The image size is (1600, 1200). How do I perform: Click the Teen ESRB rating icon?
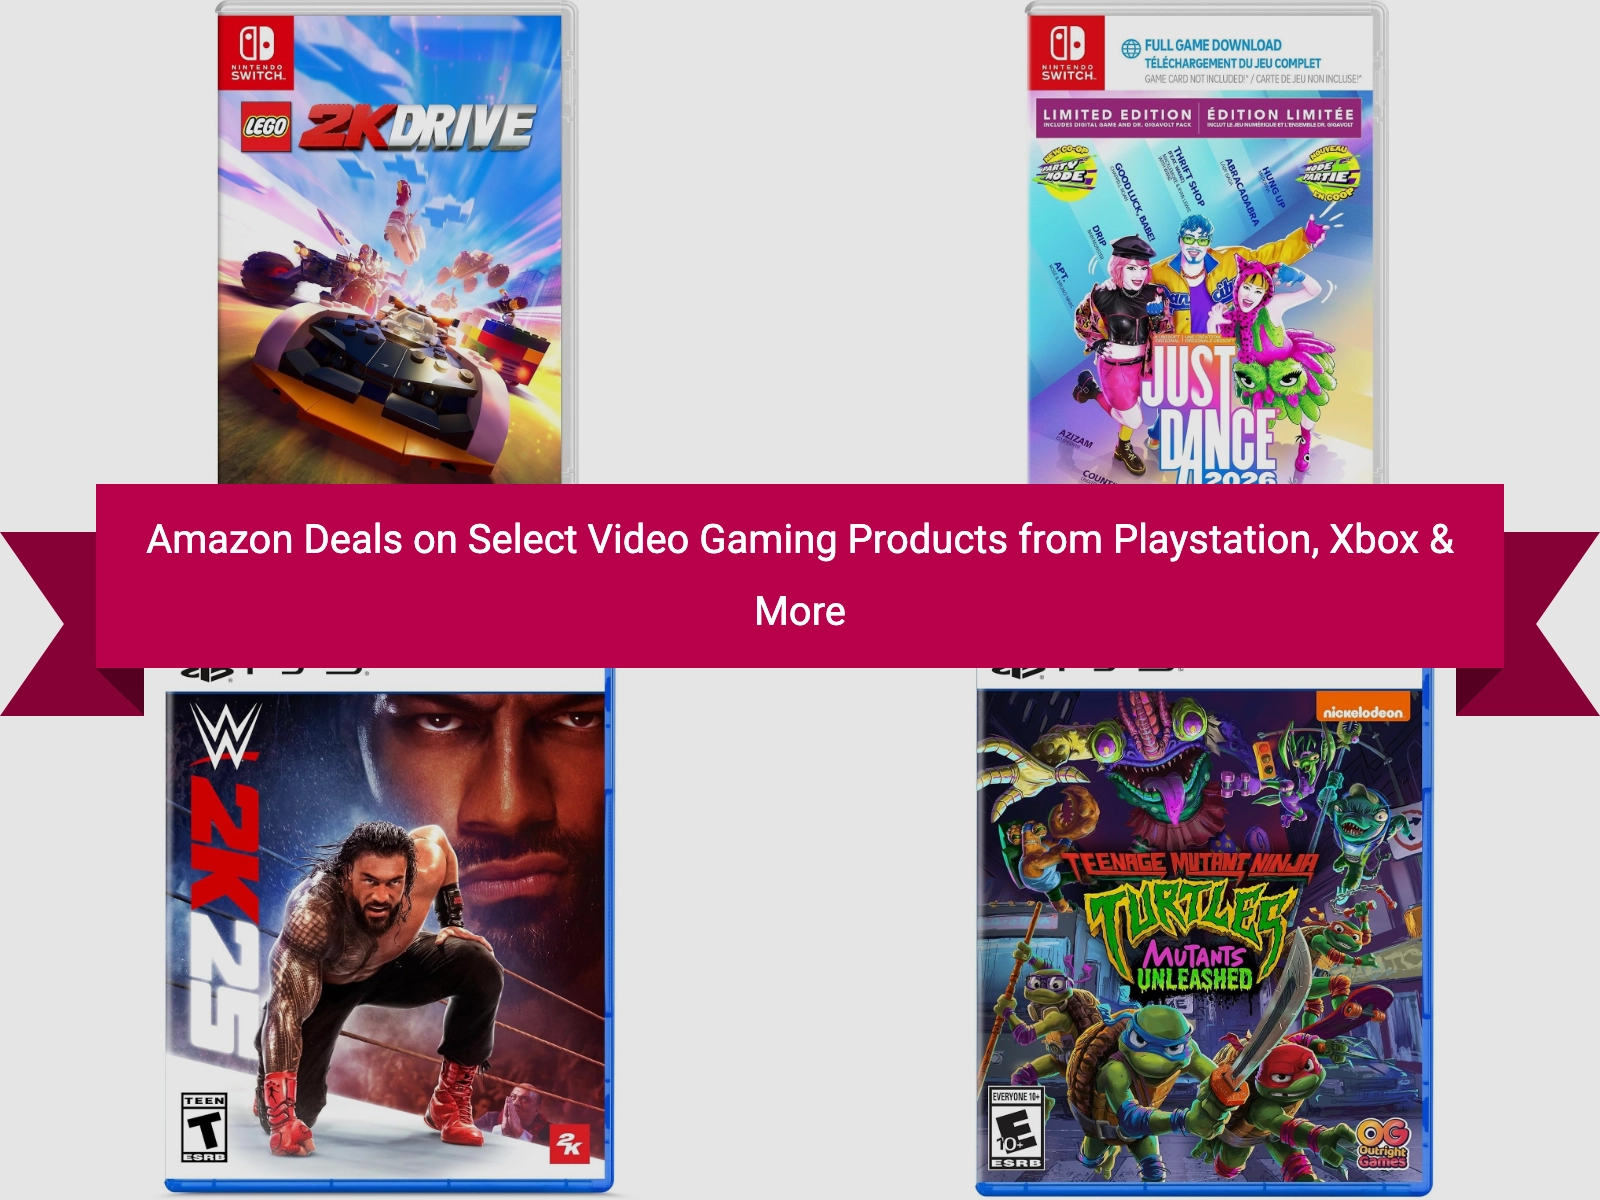(204, 1127)
